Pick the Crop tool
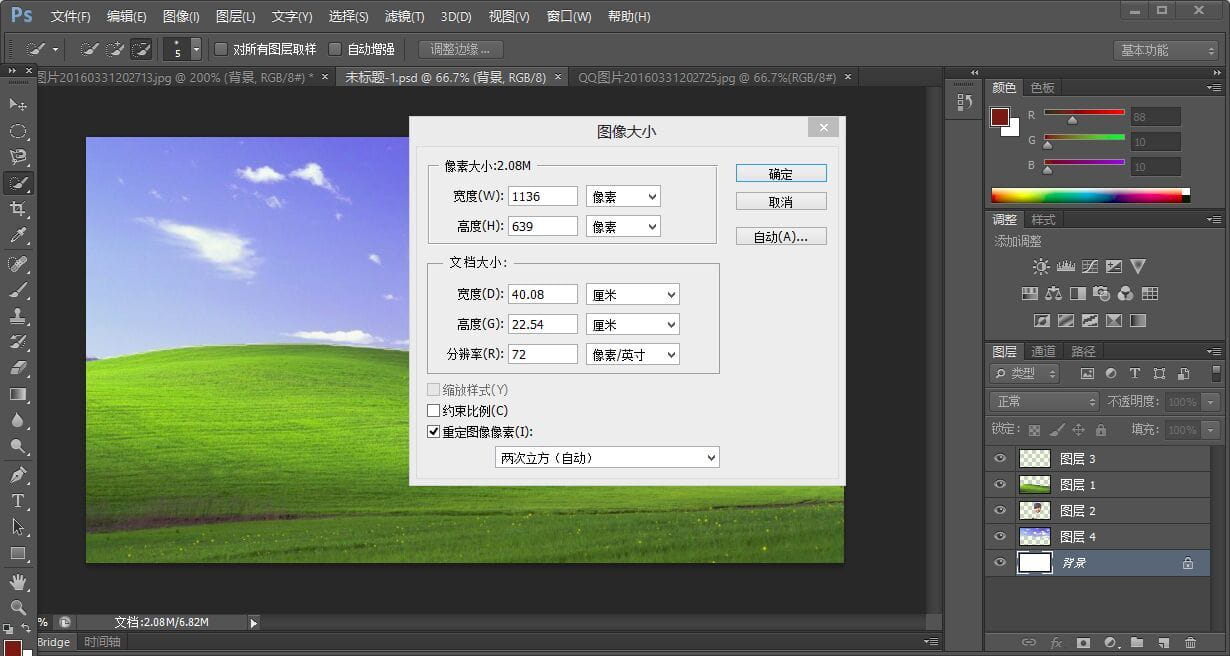 18,209
